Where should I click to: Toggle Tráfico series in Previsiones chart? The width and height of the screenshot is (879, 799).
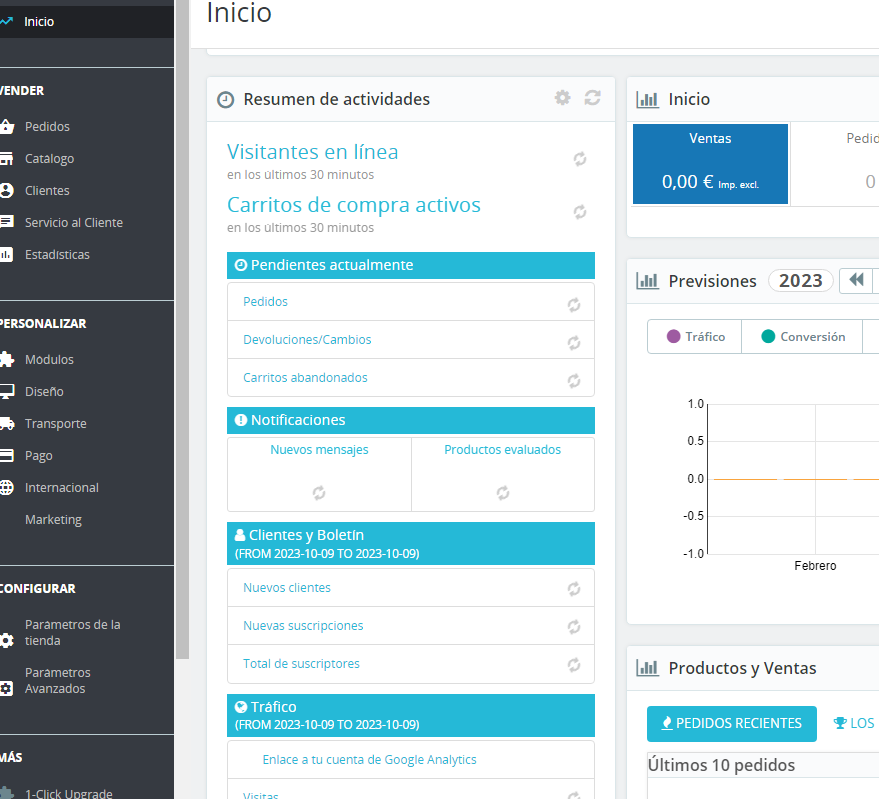click(x=695, y=336)
